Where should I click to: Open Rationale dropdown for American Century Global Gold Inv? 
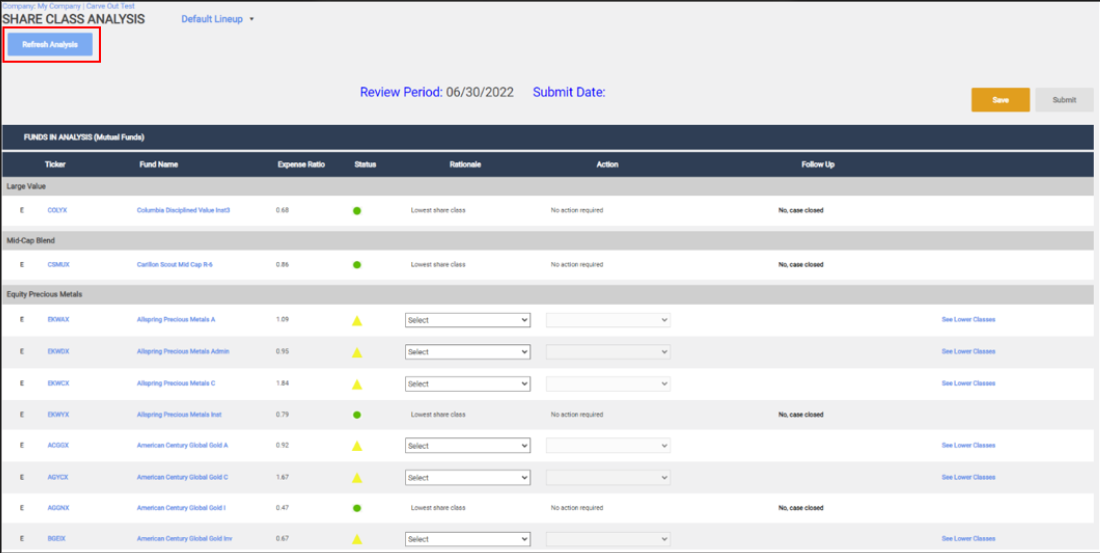click(467, 539)
